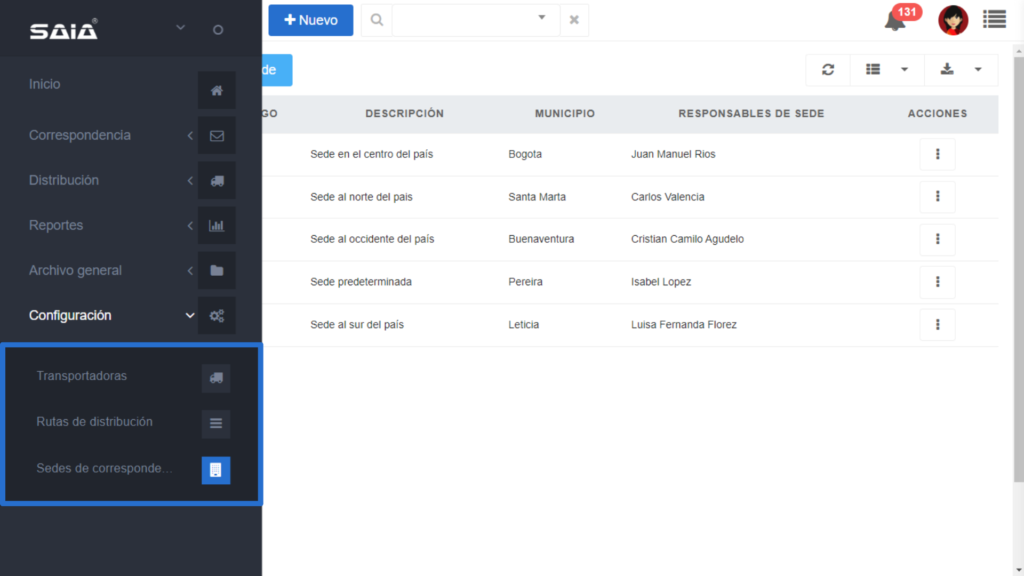Click the Nuevo button

[x=310, y=20]
